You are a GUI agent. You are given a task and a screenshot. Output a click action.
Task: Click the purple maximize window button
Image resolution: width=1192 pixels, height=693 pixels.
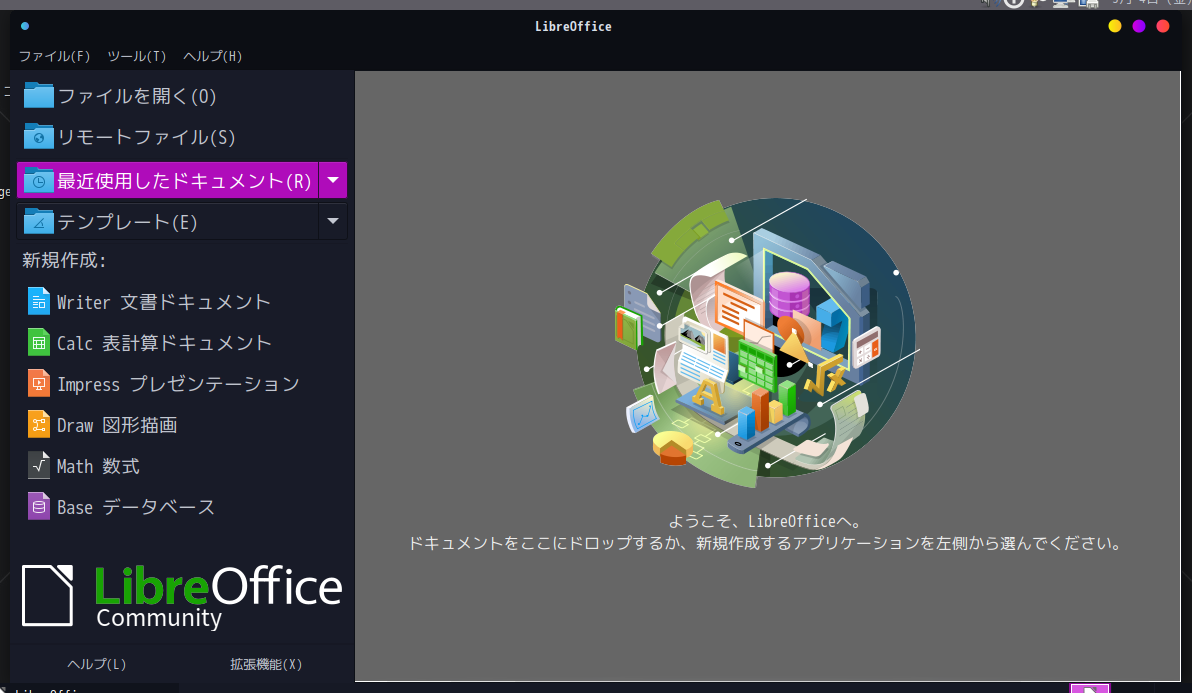(1139, 26)
